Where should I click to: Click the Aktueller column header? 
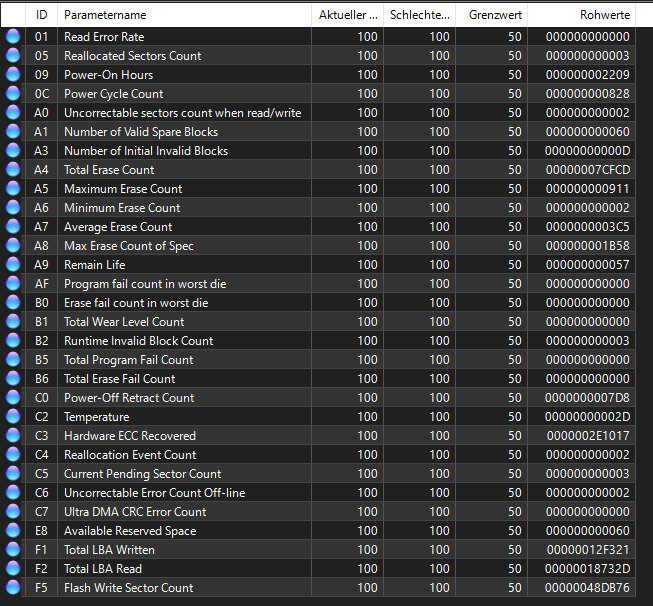click(x=347, y=15)
